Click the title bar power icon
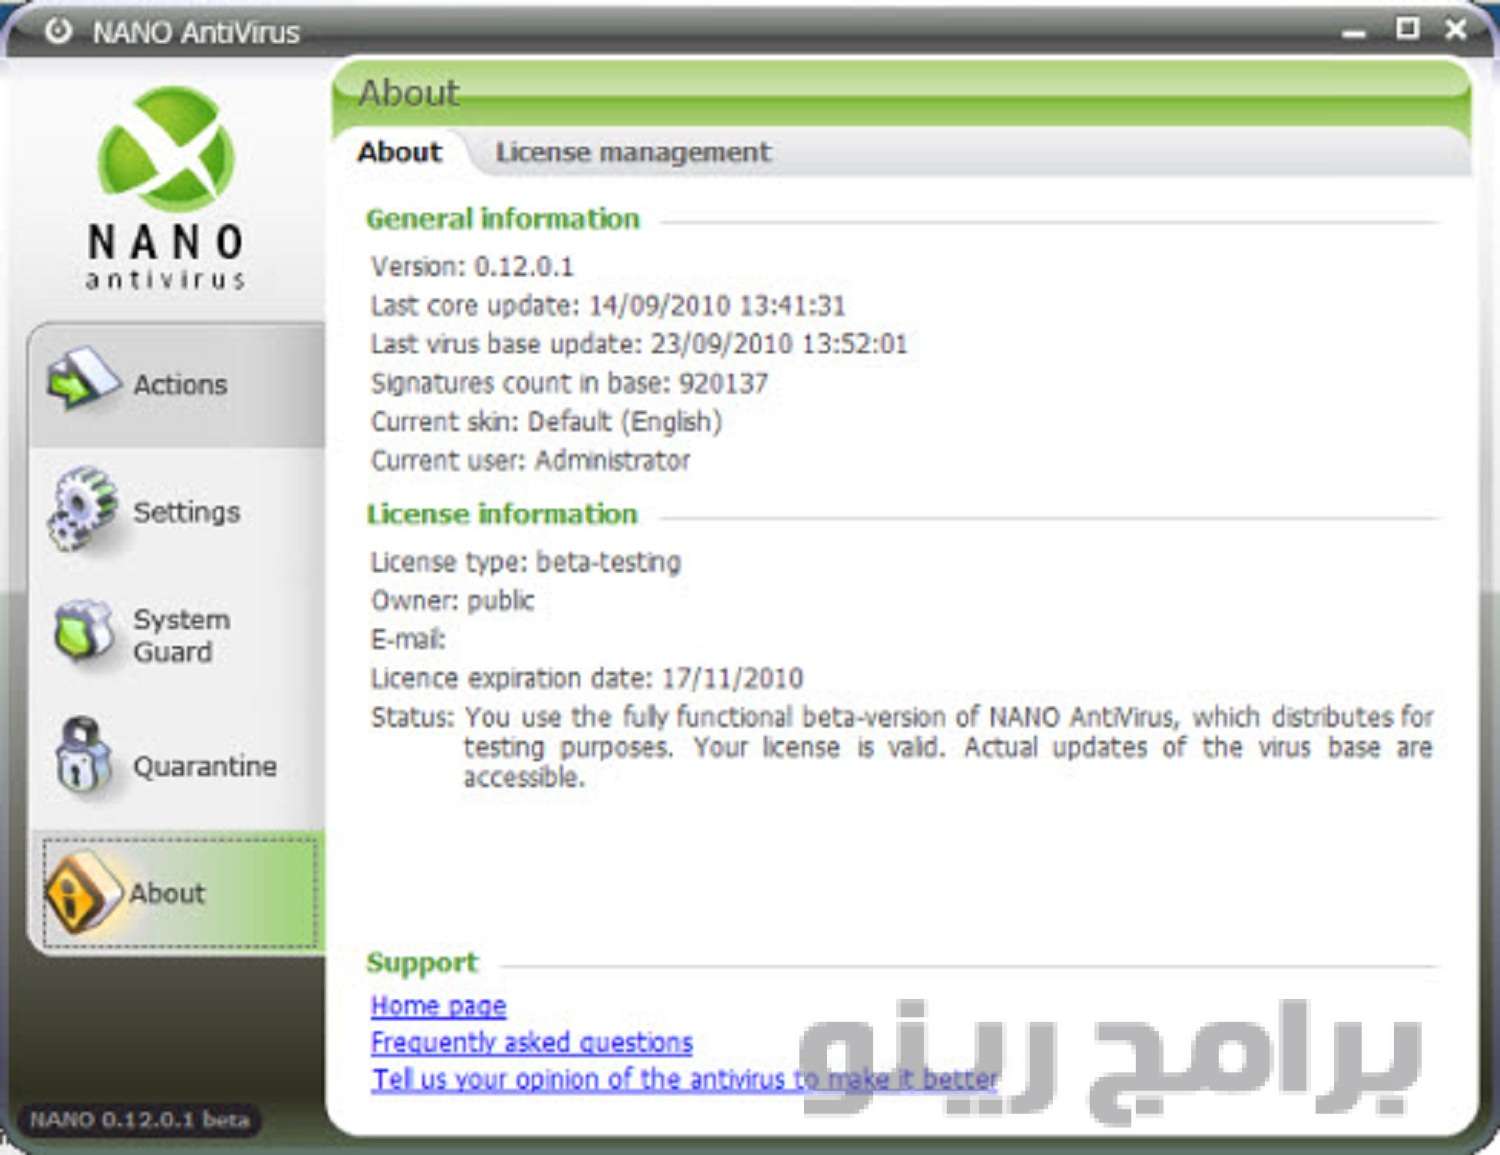The image size is (1500, 1155). click(58, 31)
